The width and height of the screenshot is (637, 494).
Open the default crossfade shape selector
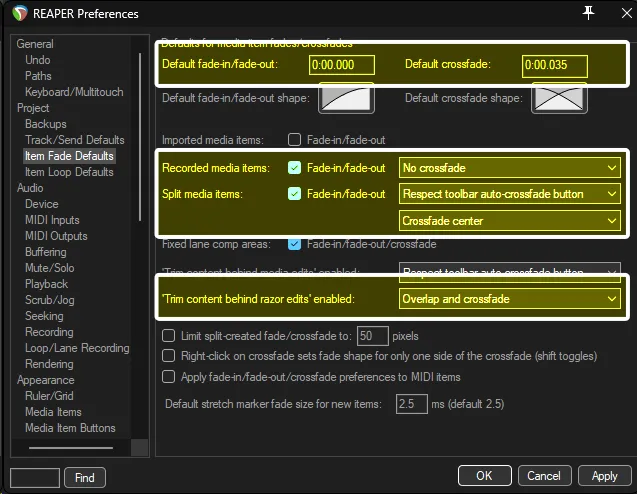pos(559,98)
